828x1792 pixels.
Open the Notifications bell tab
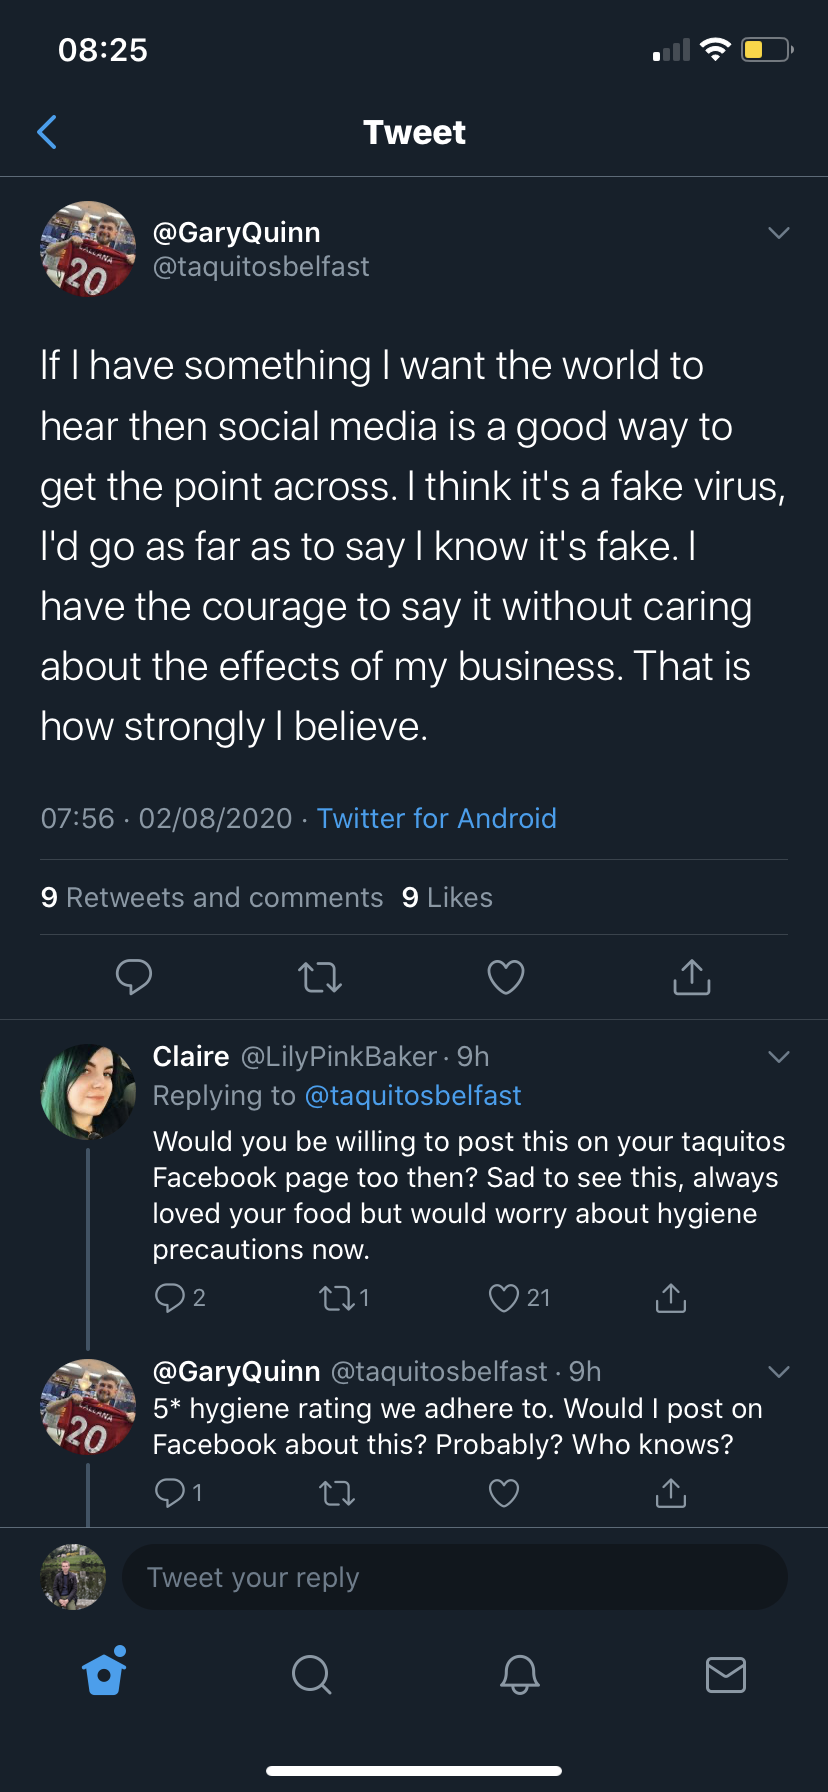pyautogui.click(x=520, y=1673)
